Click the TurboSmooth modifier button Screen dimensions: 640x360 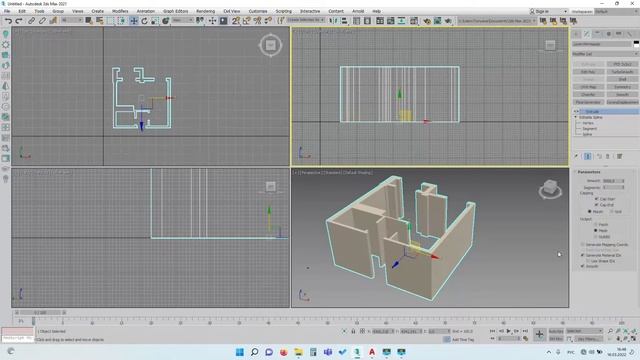tap(622, 72)
